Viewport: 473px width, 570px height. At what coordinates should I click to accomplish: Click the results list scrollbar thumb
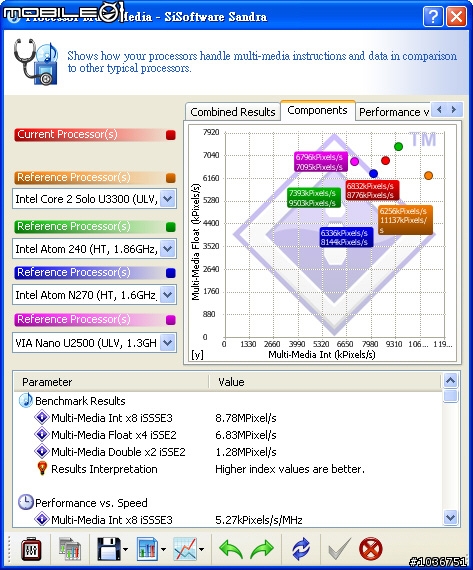(x=451, y=396)
